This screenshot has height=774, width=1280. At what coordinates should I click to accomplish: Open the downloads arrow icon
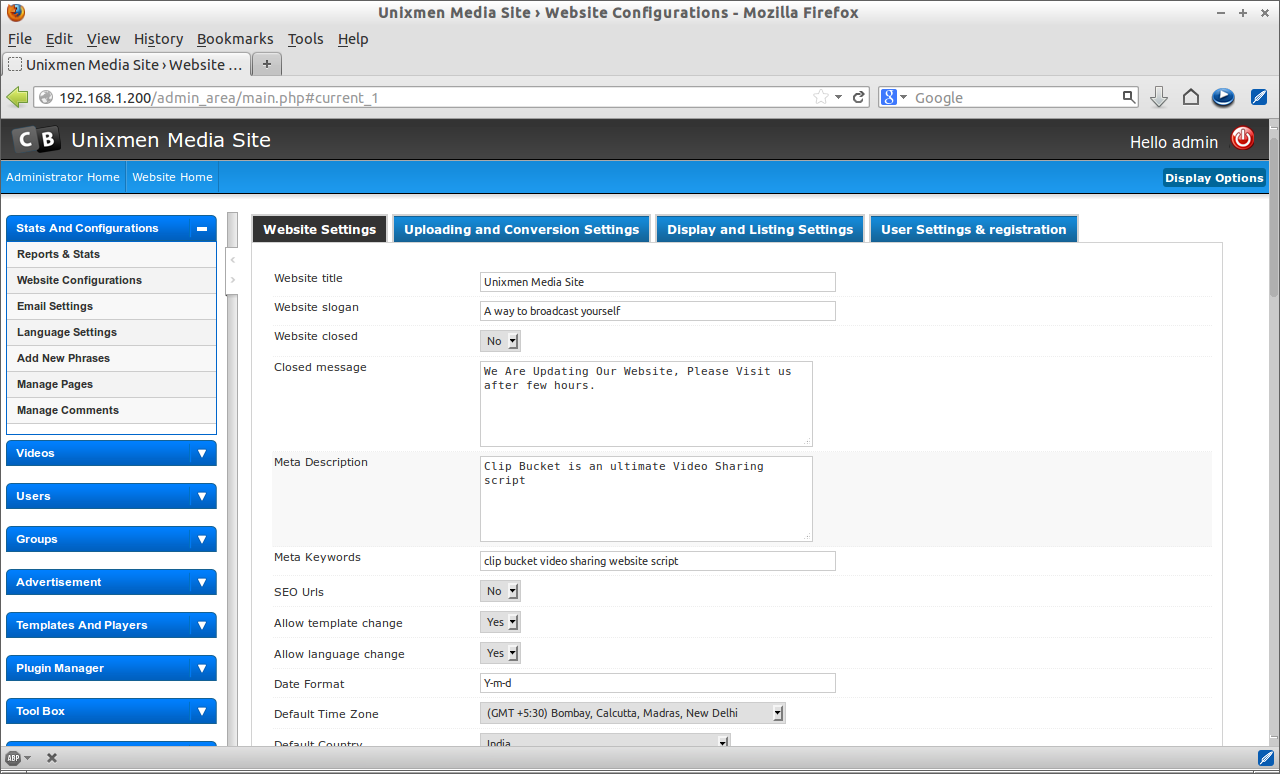click(1159, 97)
